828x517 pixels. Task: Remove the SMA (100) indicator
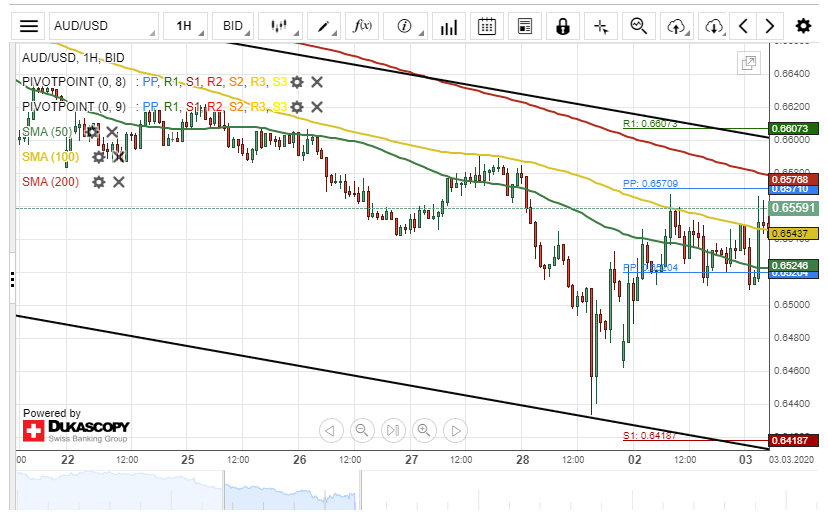coord(119,157)
